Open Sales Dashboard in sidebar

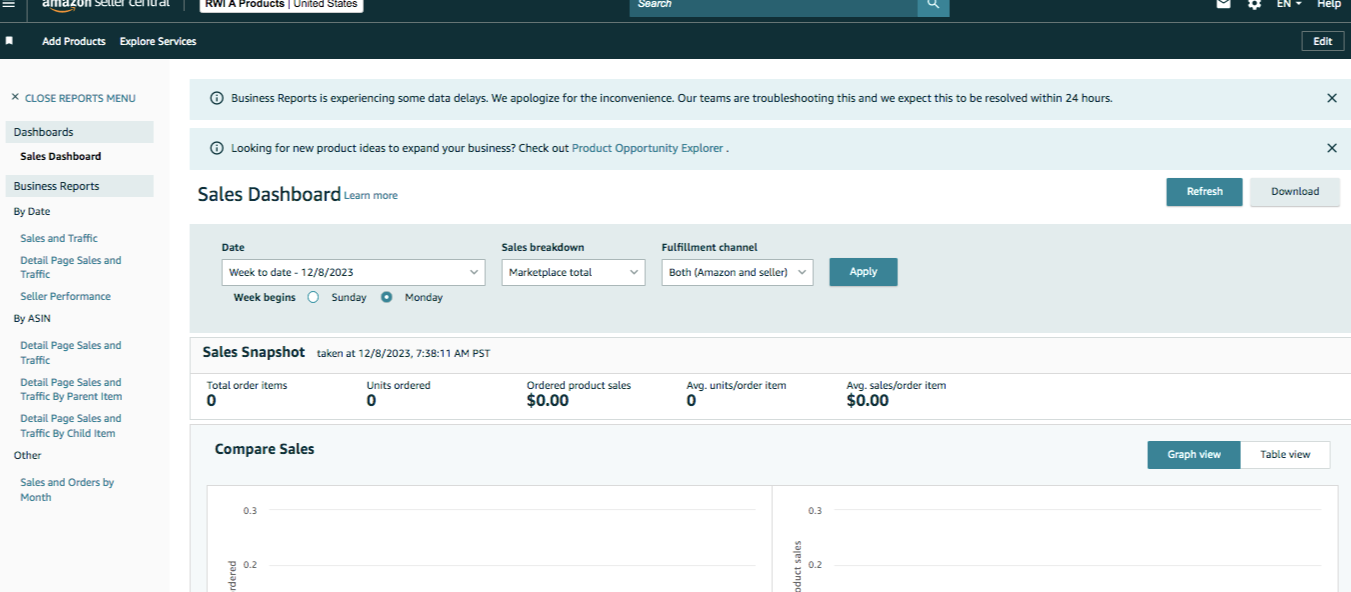tap(60, 156)
